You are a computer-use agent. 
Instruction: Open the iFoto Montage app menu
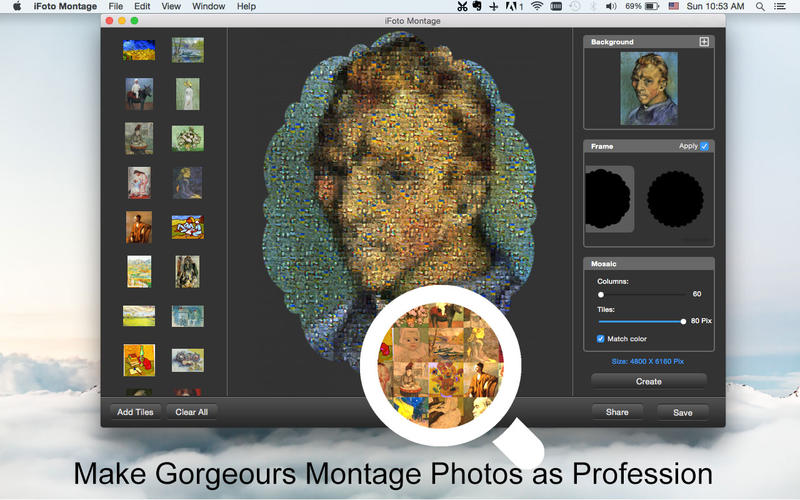click(x=65, y=6)
